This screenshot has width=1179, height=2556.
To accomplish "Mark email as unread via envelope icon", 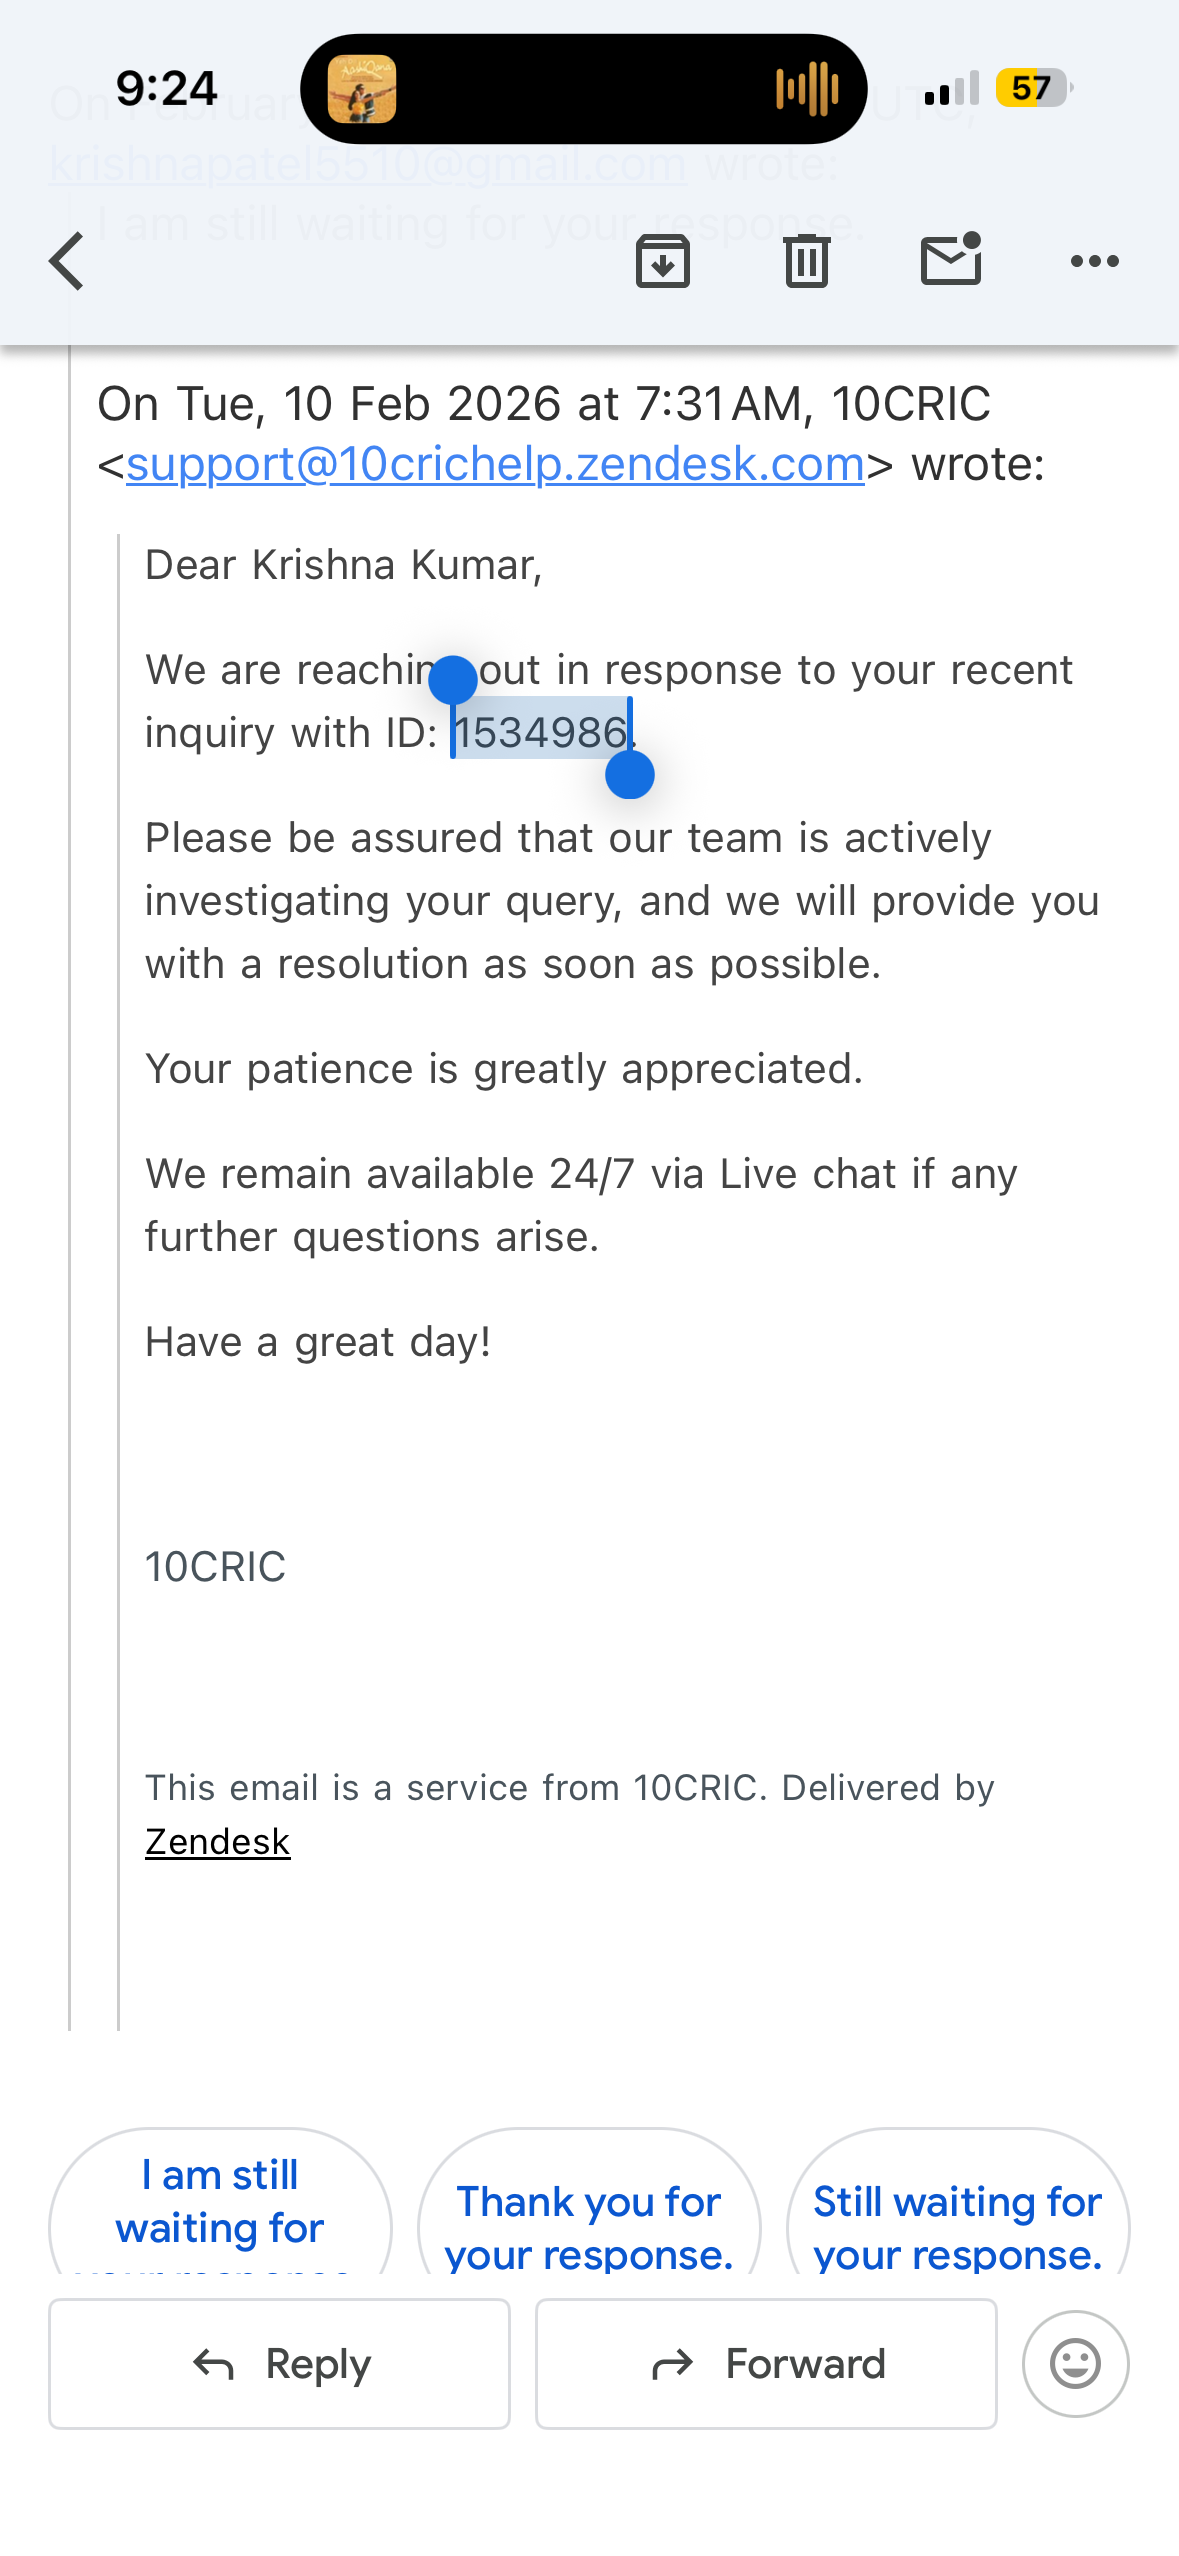I will (951, 260).
